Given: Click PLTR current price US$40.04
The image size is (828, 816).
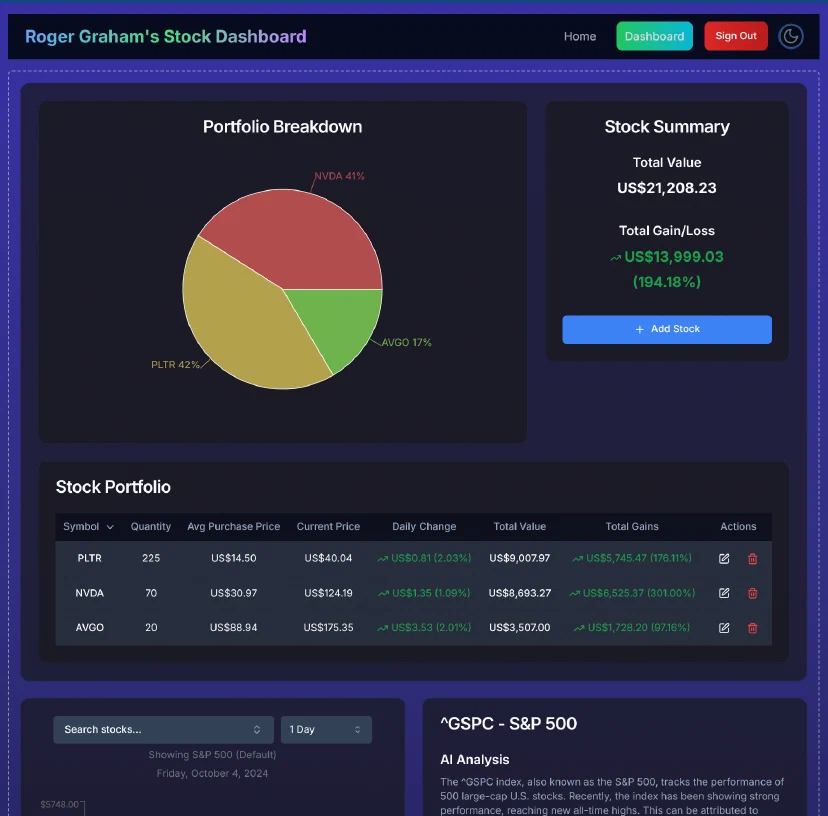Looking at the screenshot, I should [x=328, y=558].
